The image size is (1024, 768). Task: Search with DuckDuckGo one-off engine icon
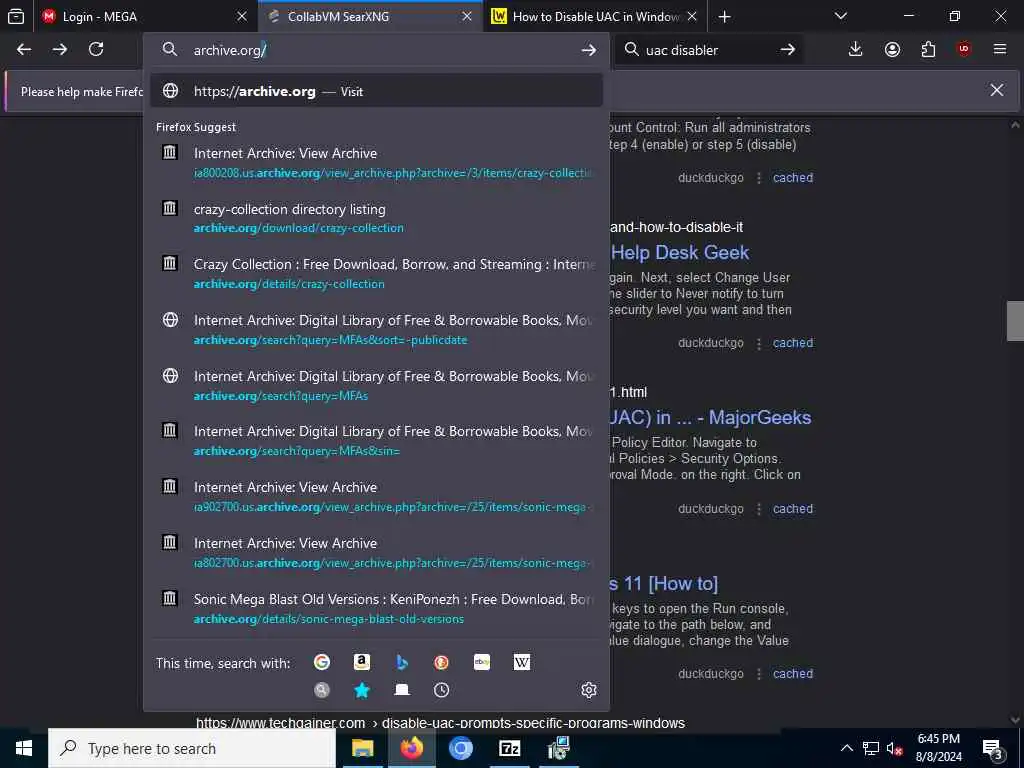click(x=441, y=662)
